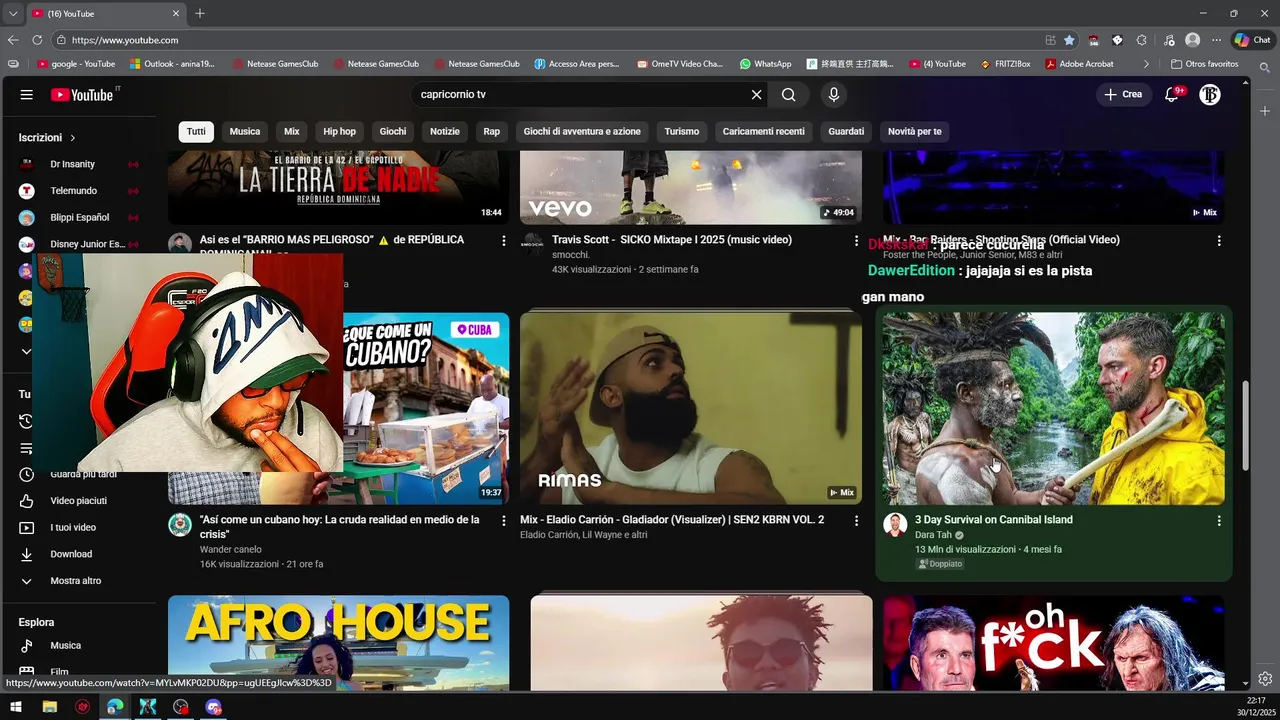1280x720 pixels.
Task: Open browser extensions puzzle icon
Action: click(x=1142, y=40)
